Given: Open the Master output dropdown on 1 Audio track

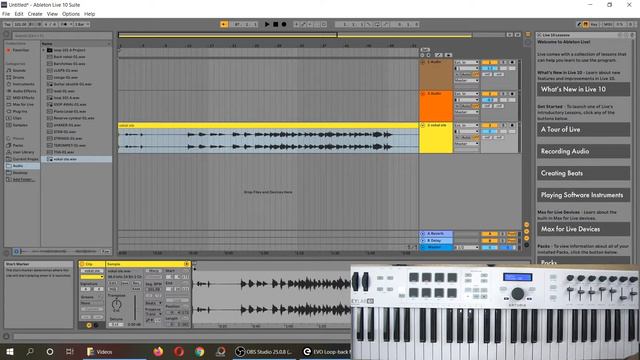Looking at the screenshot, I should [x=467, y=80].
